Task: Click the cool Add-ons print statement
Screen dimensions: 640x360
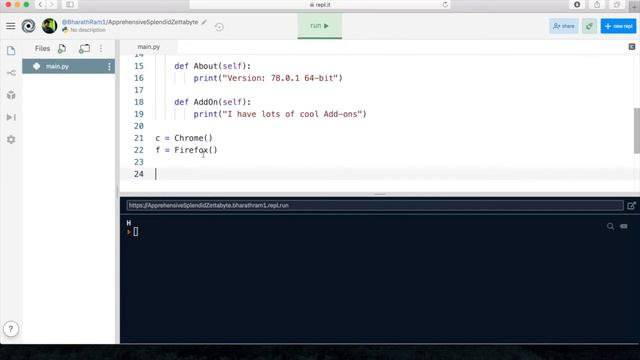Action: pos(280,114)
